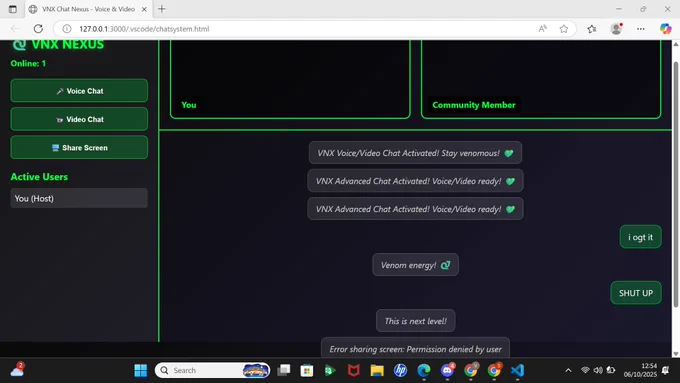This screenshot has width=680, height=383.
Task: Open the Favorites list icon
Action: pyautogui.click(x=592, y=29)
